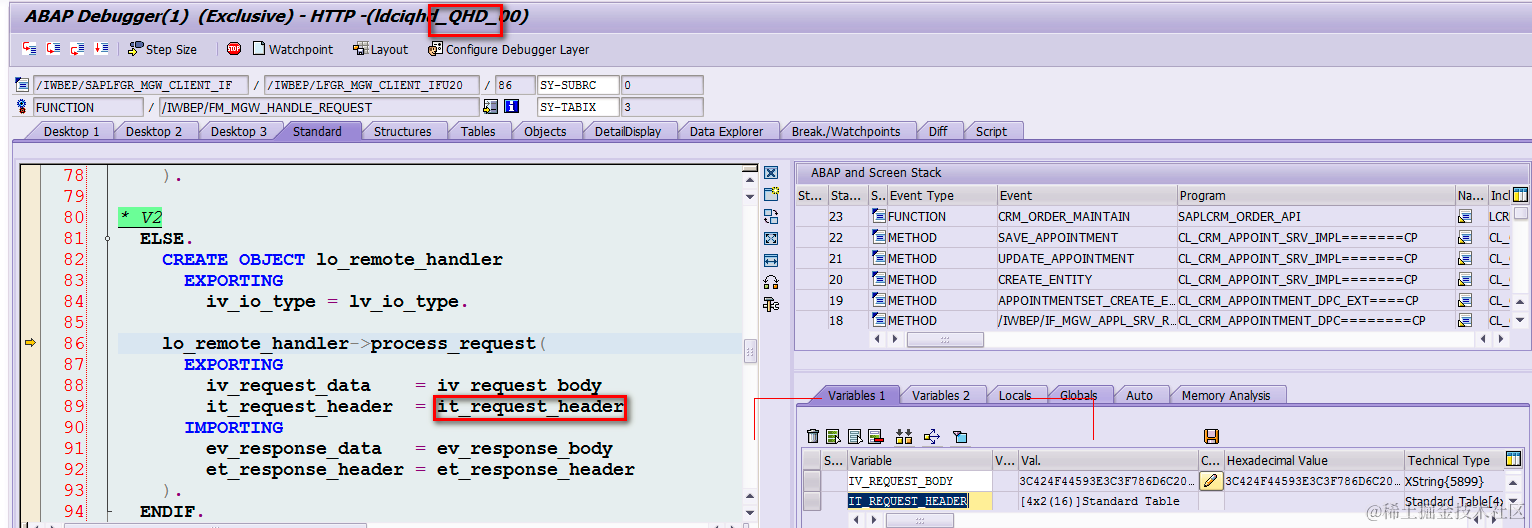Open the Break./Watchpoints tab

(x=846, y=131)
